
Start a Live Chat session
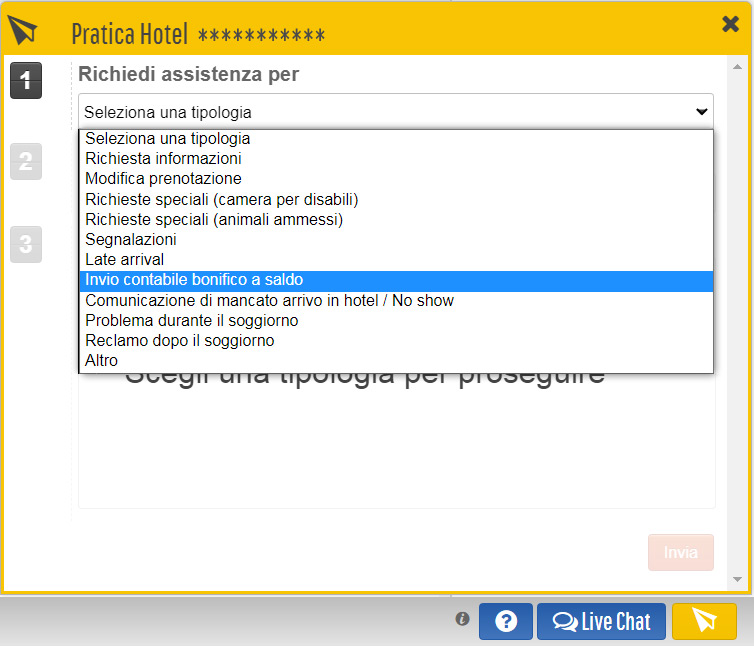[601, 621]
